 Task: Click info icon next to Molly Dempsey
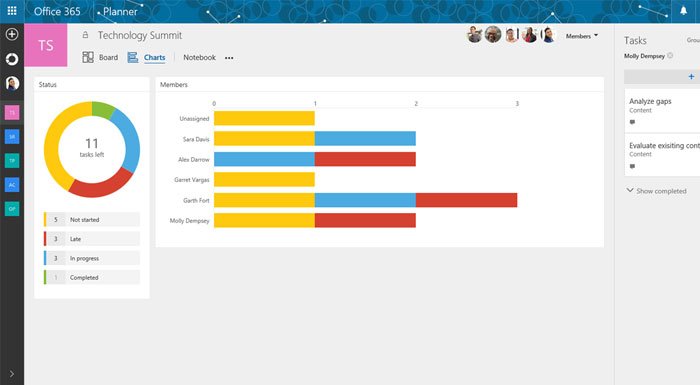pos(670,56)
